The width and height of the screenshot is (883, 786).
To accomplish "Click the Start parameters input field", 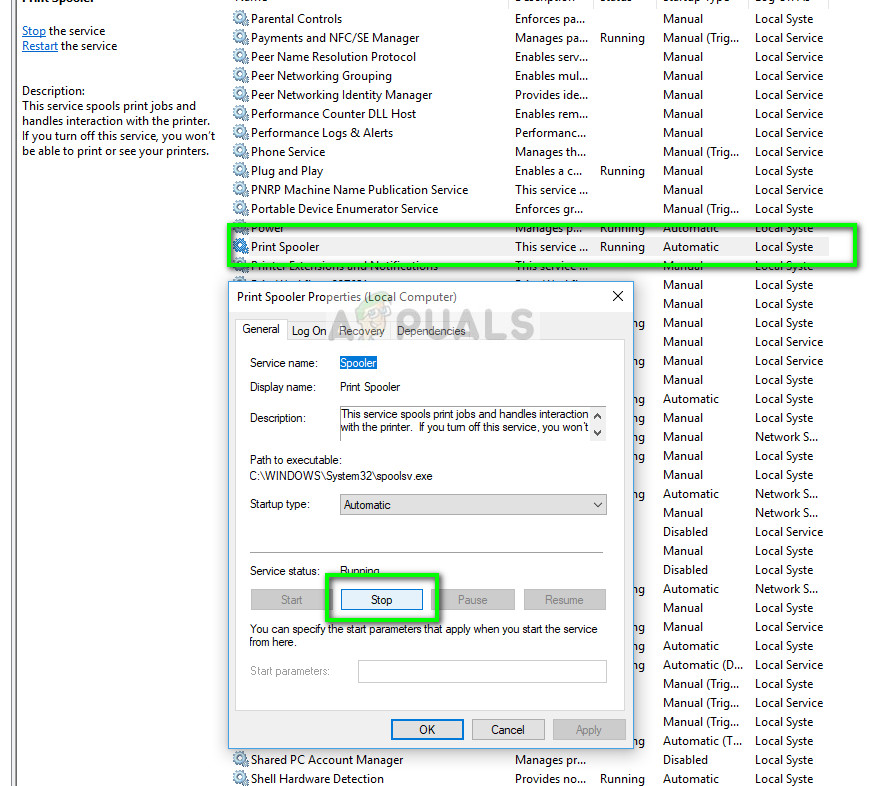I will coord(482,671).
